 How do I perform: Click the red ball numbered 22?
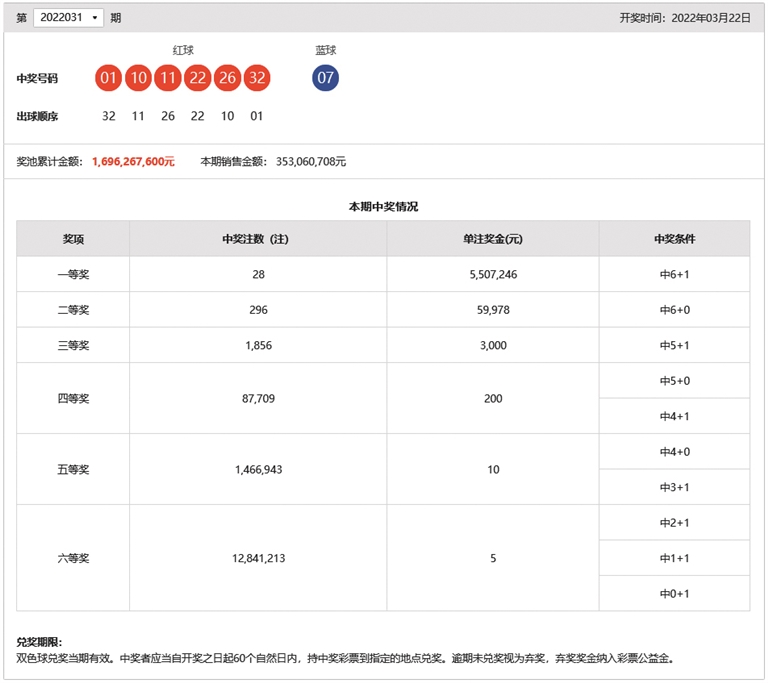197,78
